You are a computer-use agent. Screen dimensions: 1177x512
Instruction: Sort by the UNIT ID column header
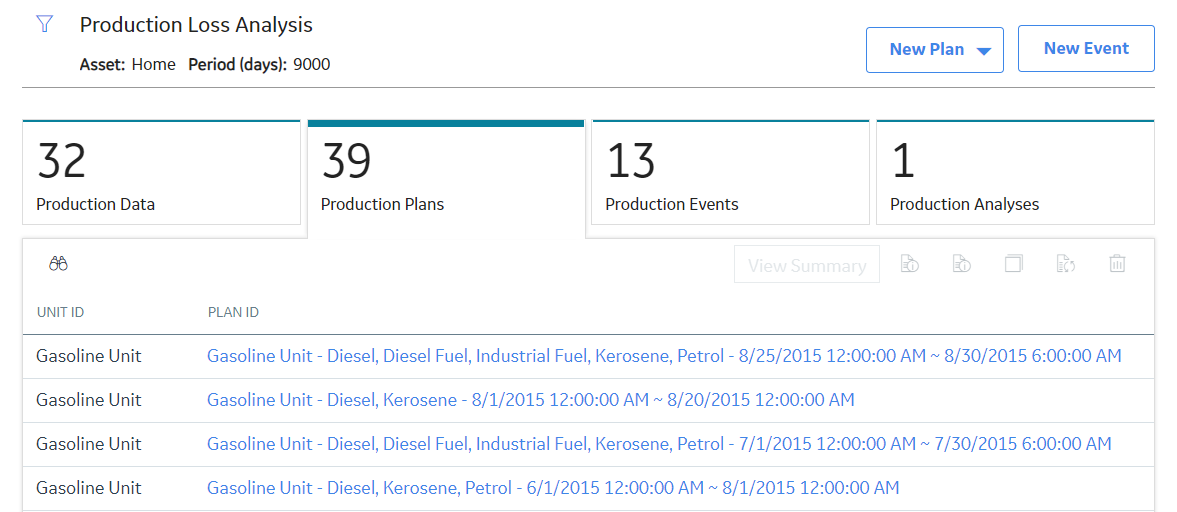(60, 312)
